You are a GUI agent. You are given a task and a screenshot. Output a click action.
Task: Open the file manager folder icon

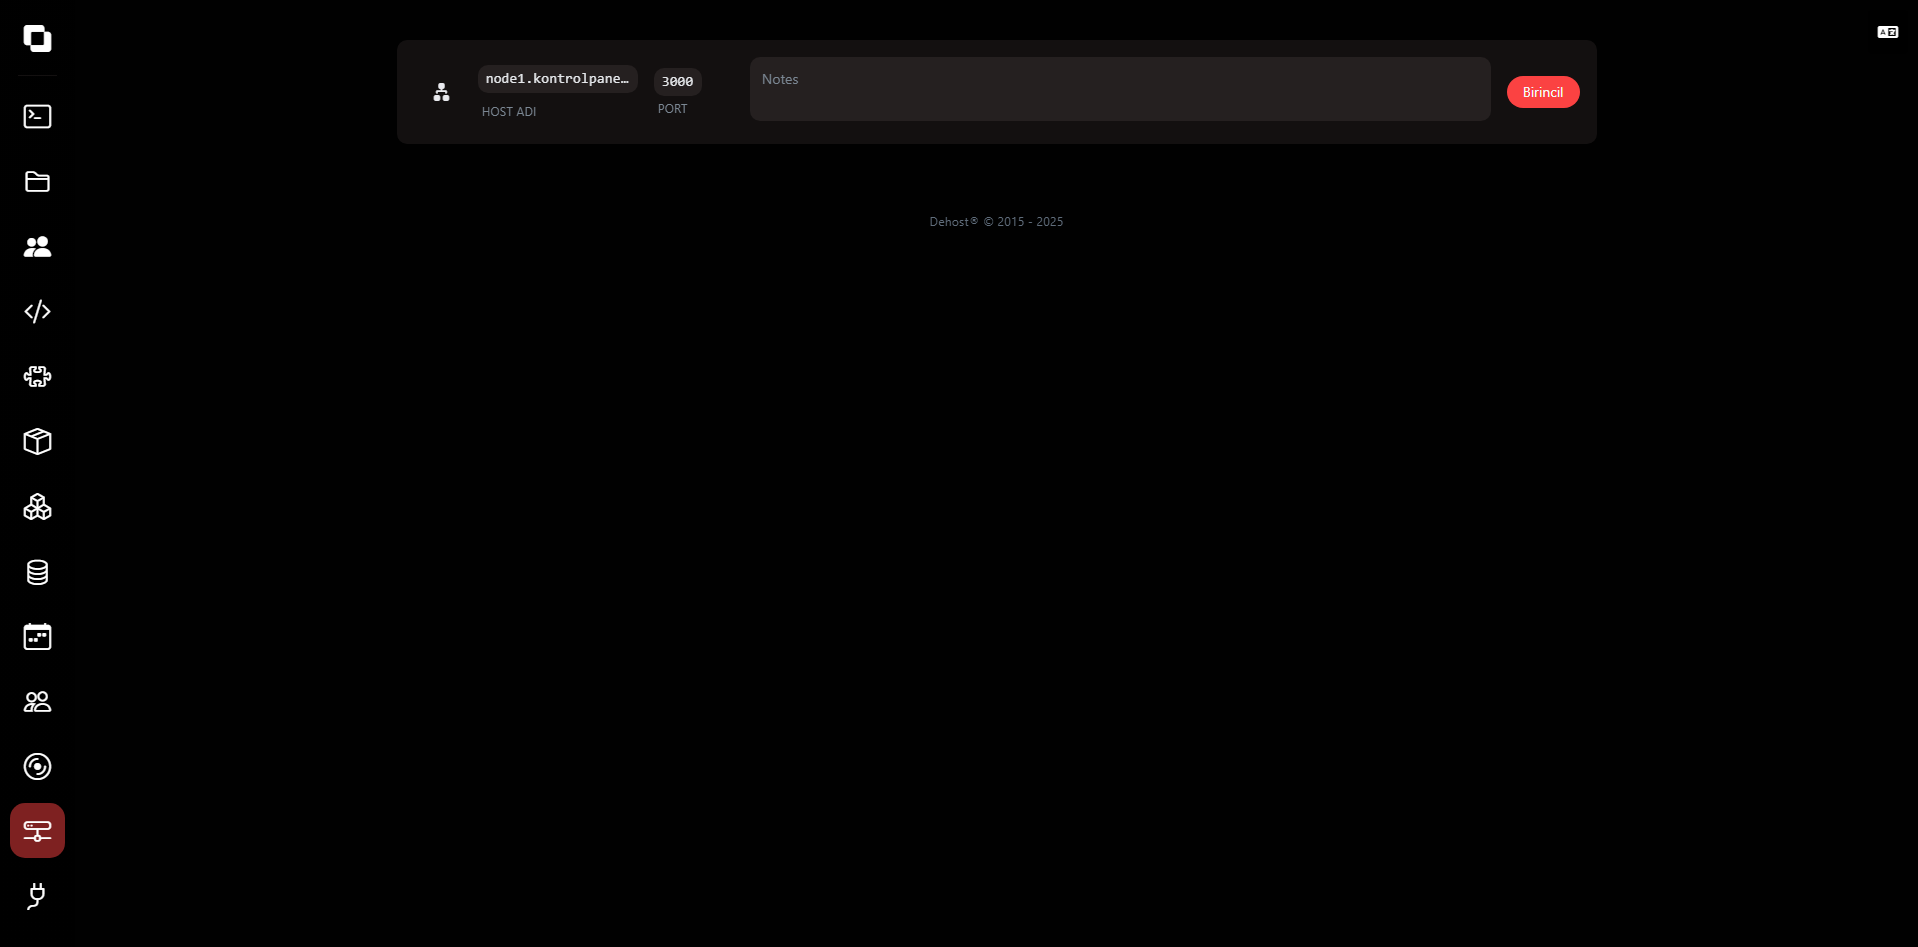click(x=37, y=181)
